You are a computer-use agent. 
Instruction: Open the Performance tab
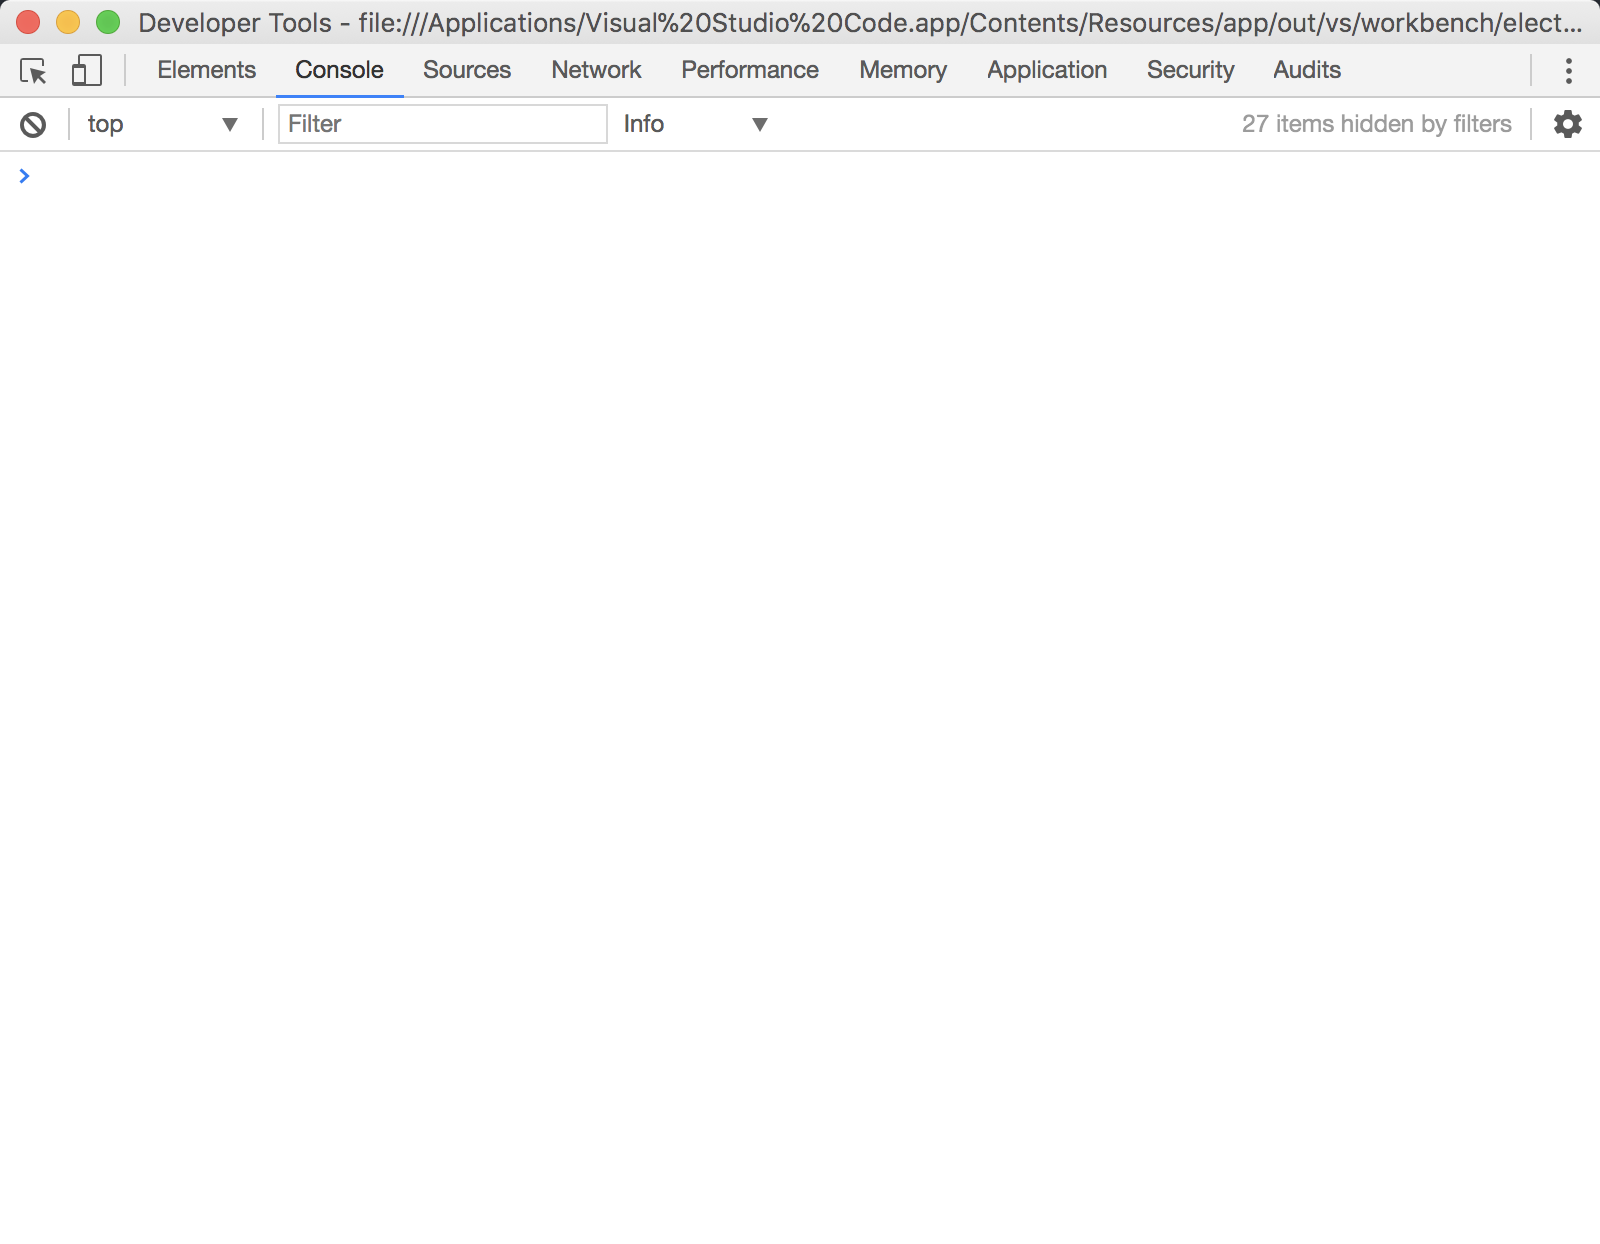(750, 70)
